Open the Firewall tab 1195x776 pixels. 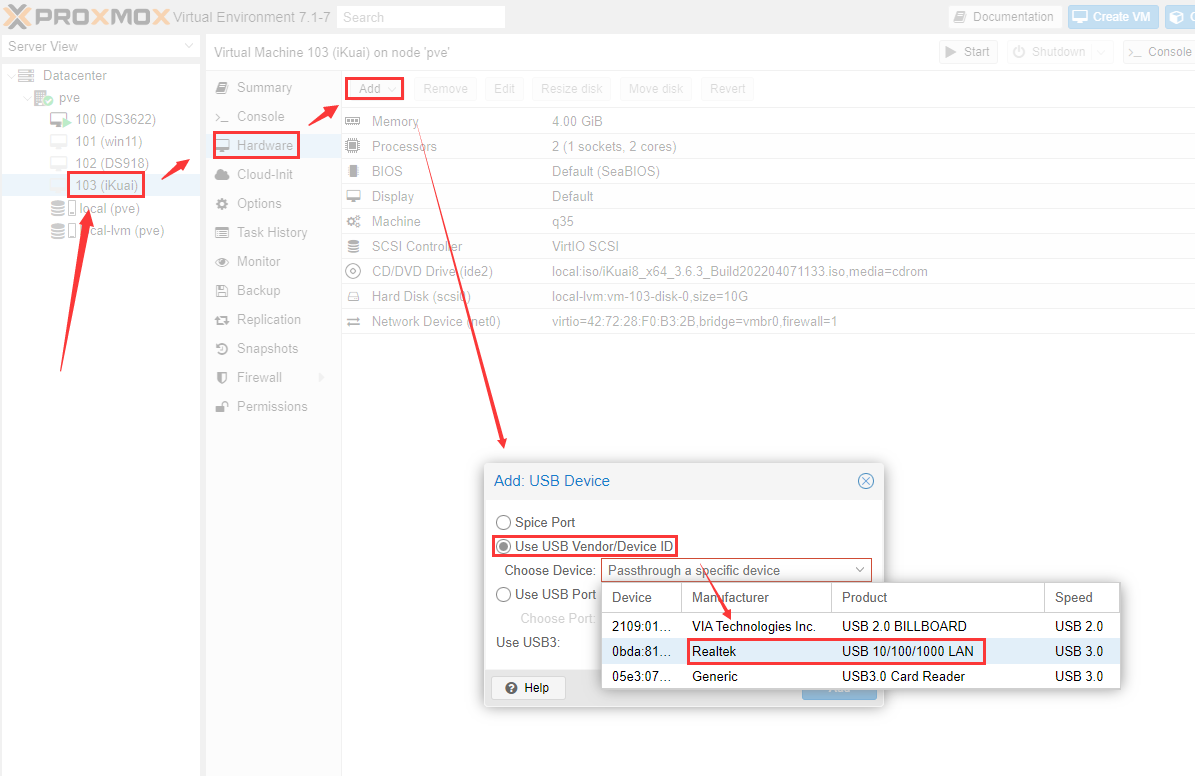273,377
